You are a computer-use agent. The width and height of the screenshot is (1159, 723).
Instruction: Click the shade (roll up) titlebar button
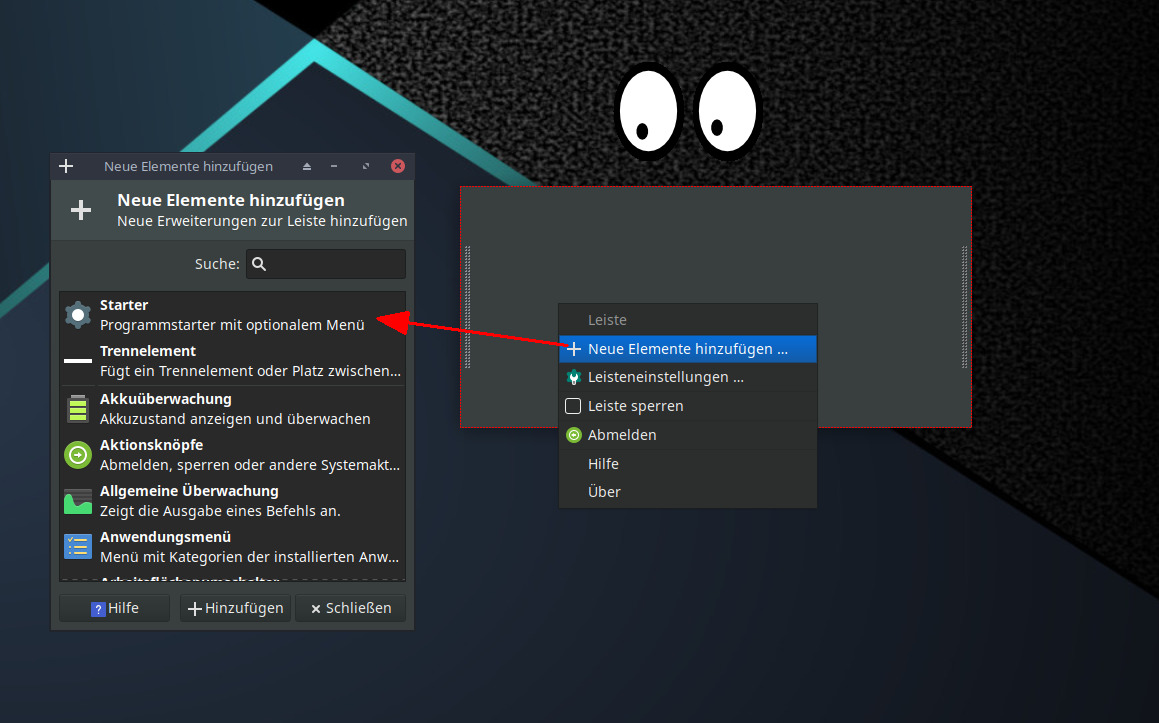pos(307,166)
